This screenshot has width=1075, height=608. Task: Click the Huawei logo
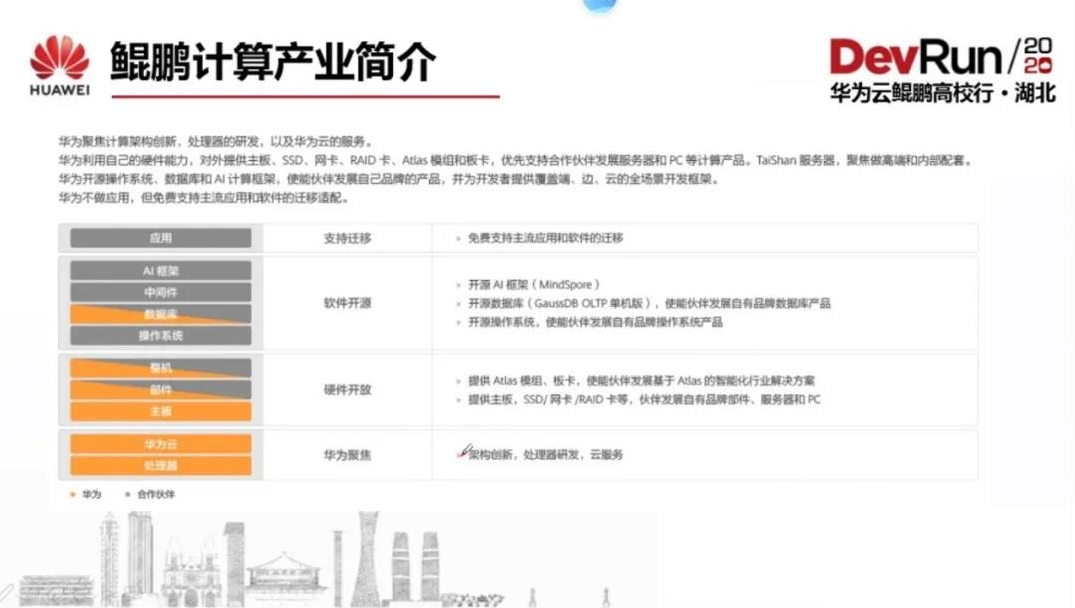click(60, 66)
